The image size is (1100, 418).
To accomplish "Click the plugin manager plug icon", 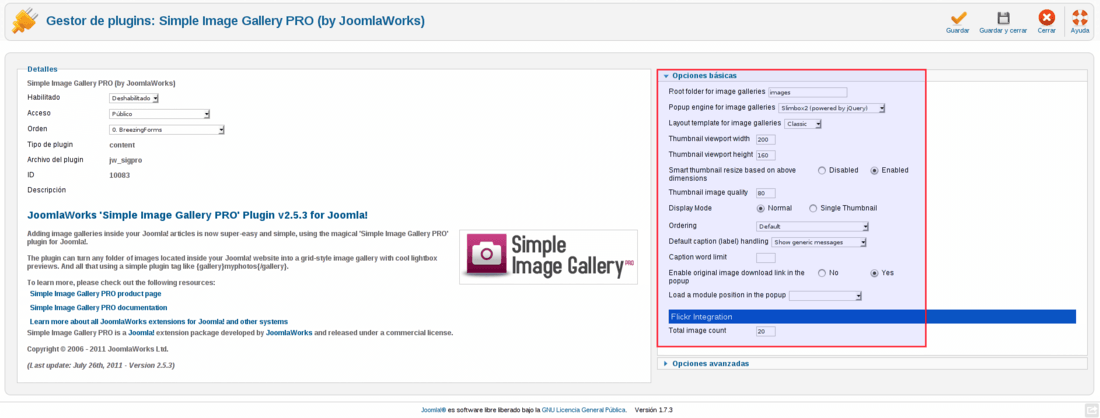I will point(24,21).
